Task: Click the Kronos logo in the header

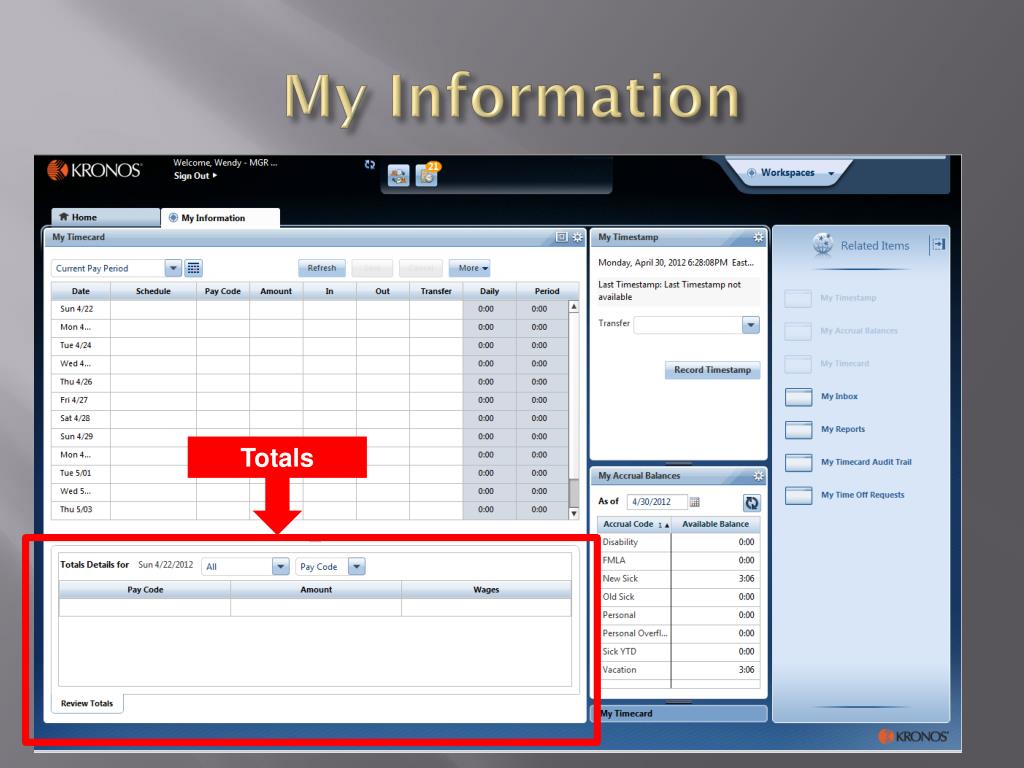Action: click(x=94, y=170)
